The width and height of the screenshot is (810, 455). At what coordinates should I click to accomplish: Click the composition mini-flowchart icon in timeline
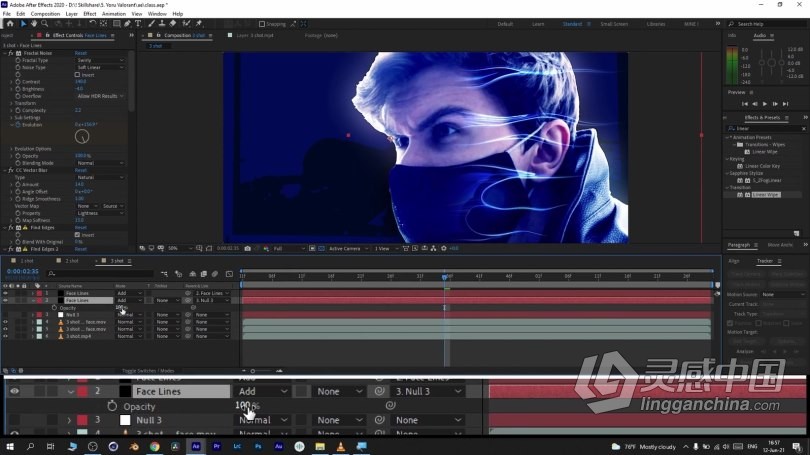164,274
